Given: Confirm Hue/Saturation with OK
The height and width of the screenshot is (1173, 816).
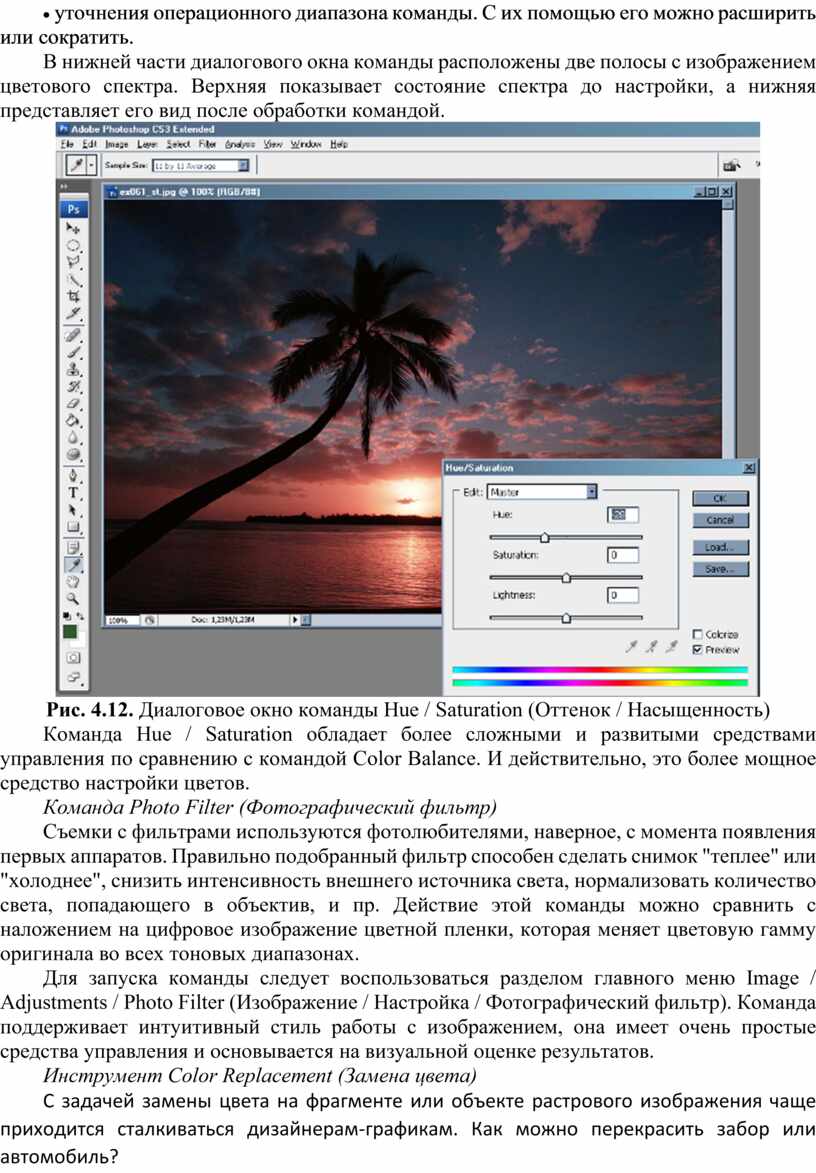Looking at the screenshot, I should point(720,498).
